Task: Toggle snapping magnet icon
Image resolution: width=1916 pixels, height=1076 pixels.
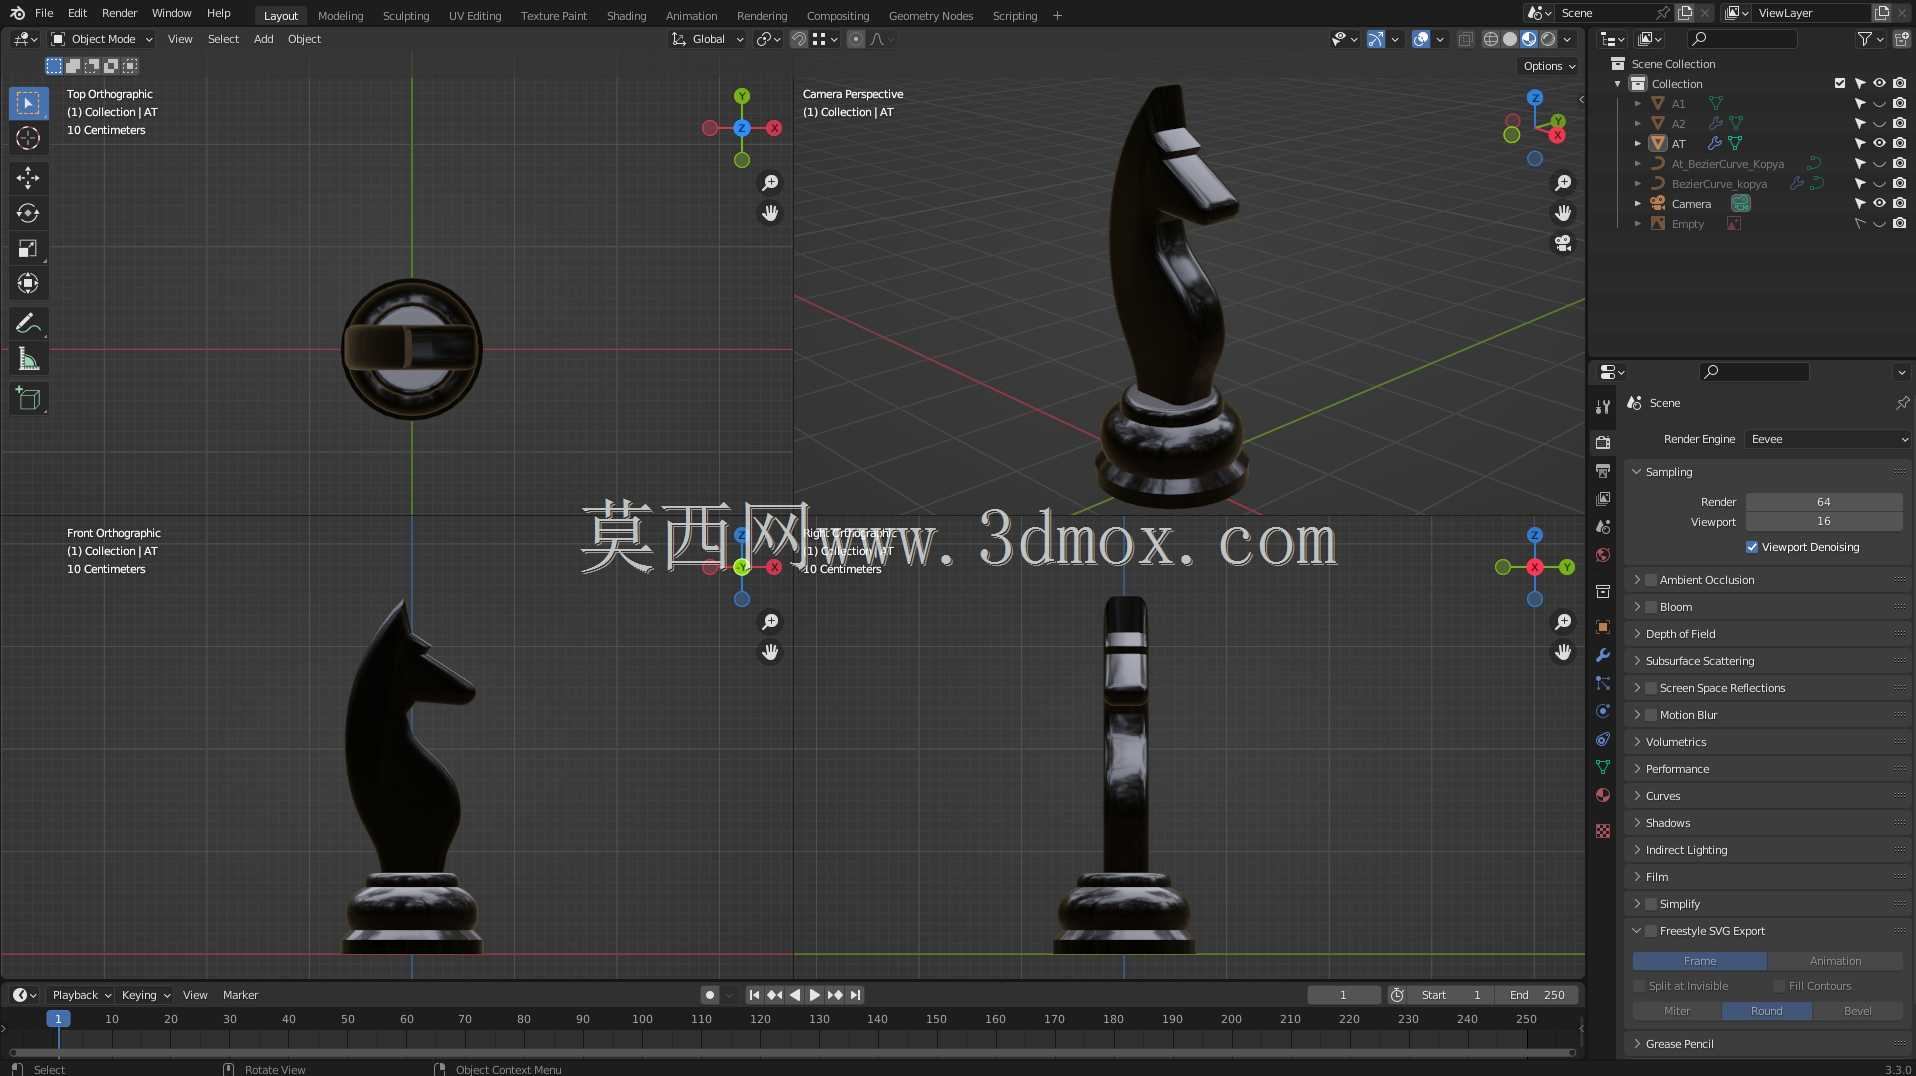Action: tap(798, 39)
